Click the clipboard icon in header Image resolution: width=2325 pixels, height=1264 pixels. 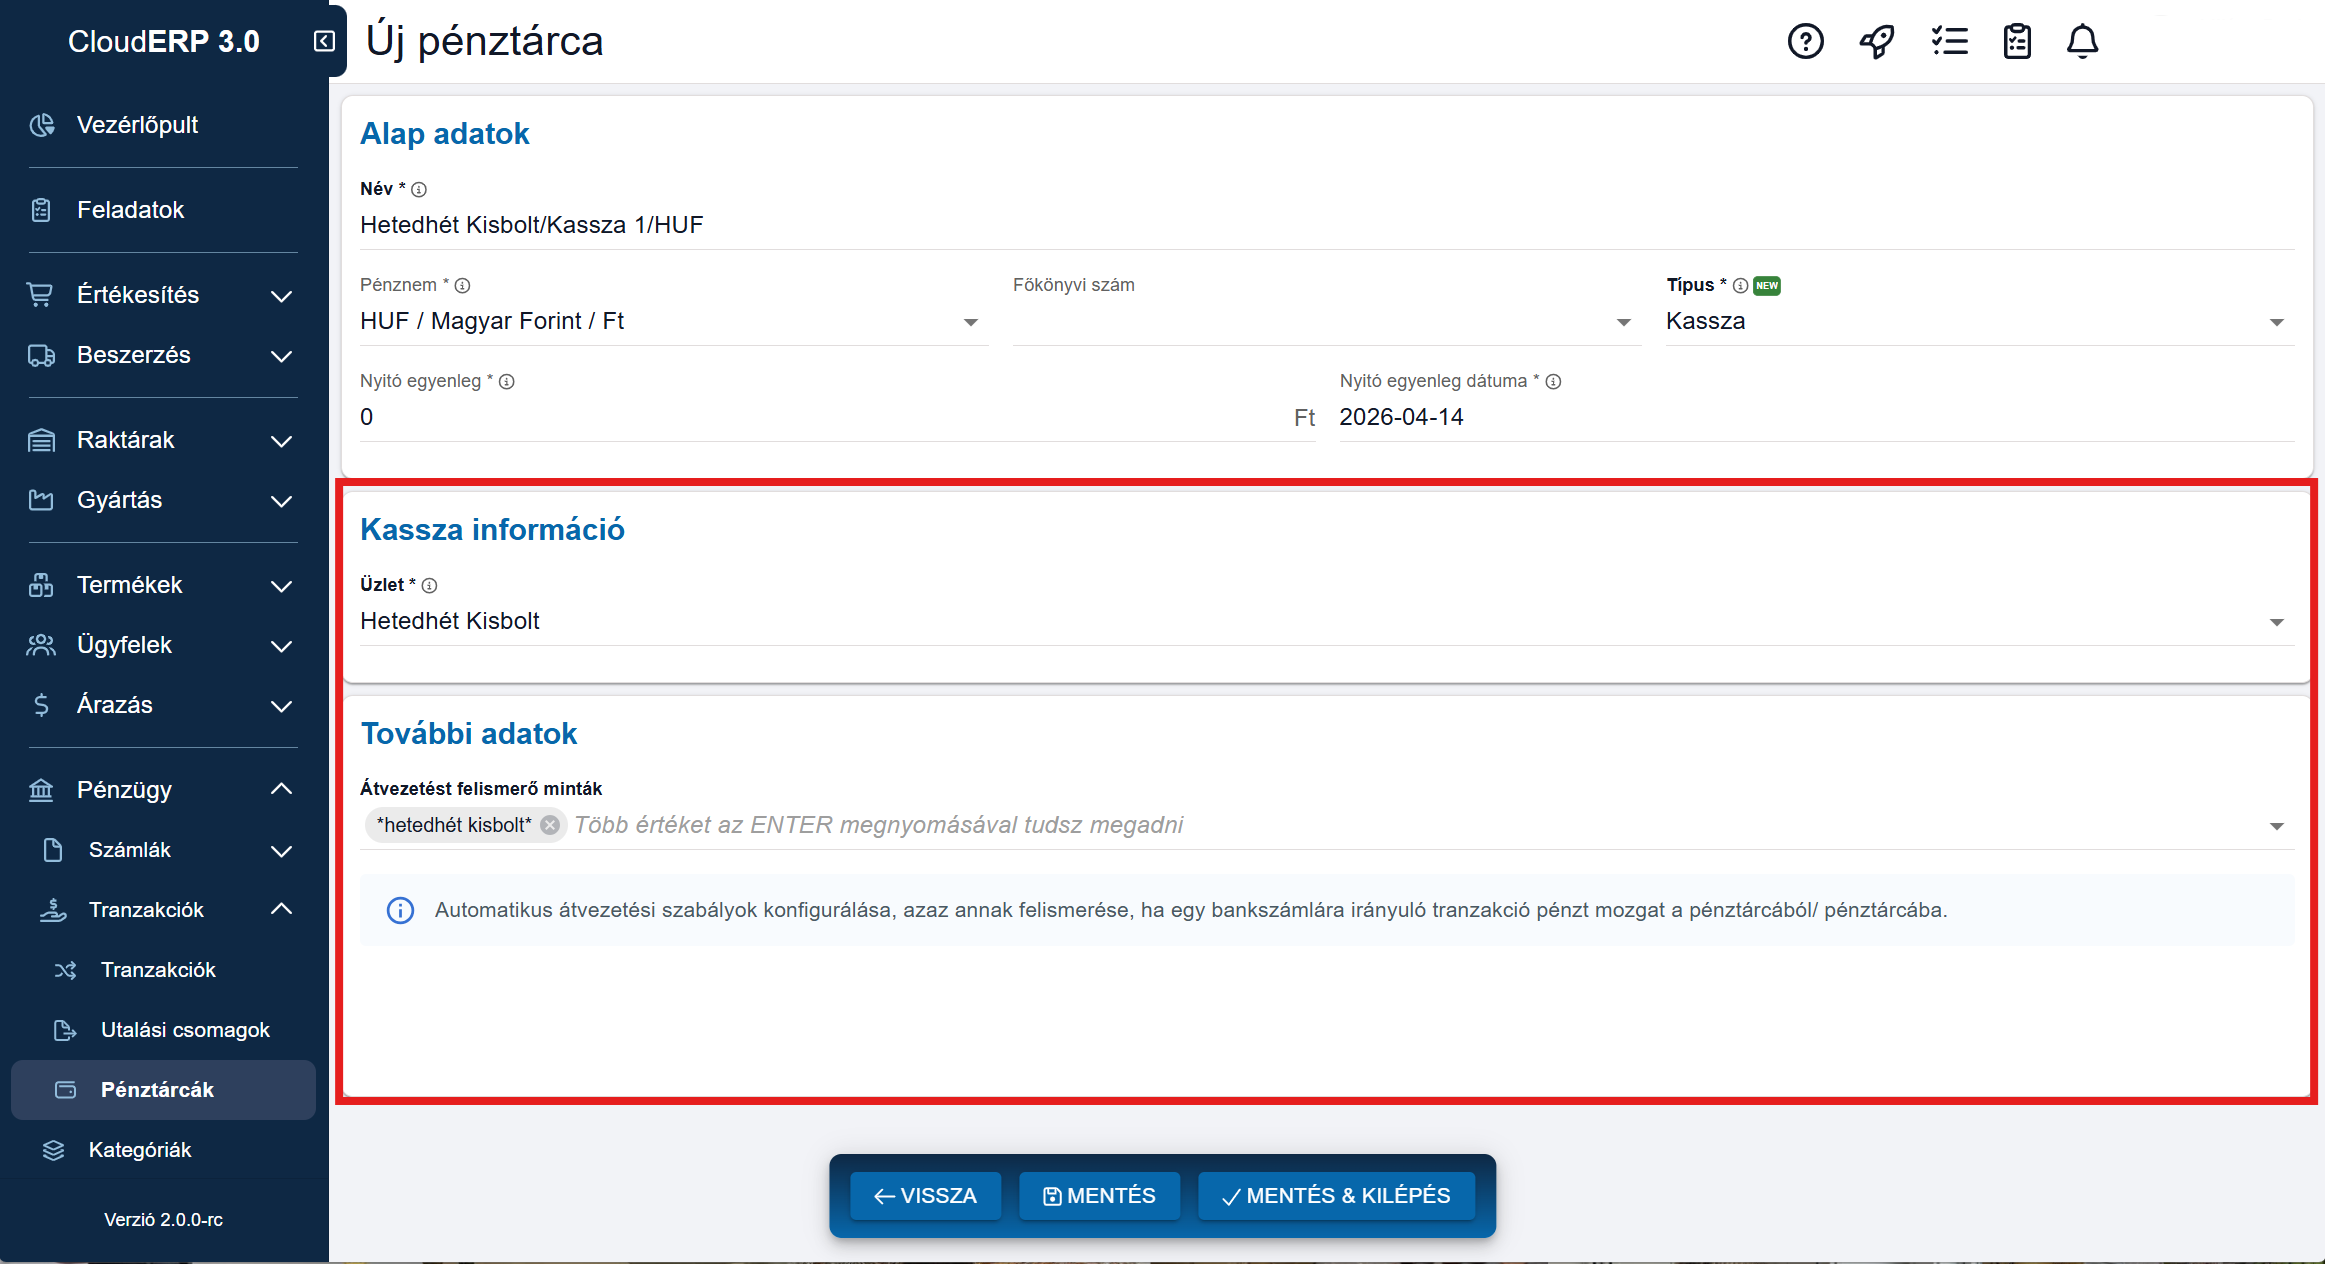(2017, 42)
